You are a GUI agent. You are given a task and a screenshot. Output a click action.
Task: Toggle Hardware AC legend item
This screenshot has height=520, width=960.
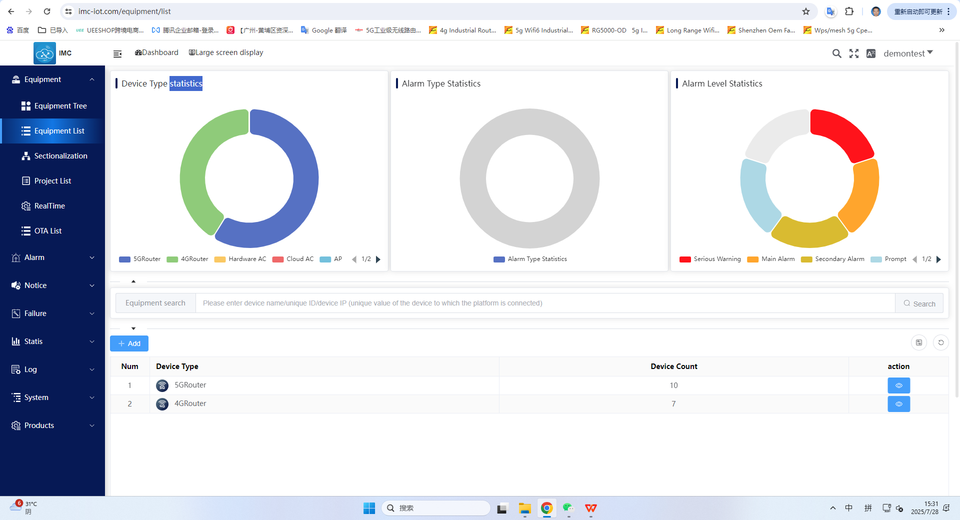(241, 259)
